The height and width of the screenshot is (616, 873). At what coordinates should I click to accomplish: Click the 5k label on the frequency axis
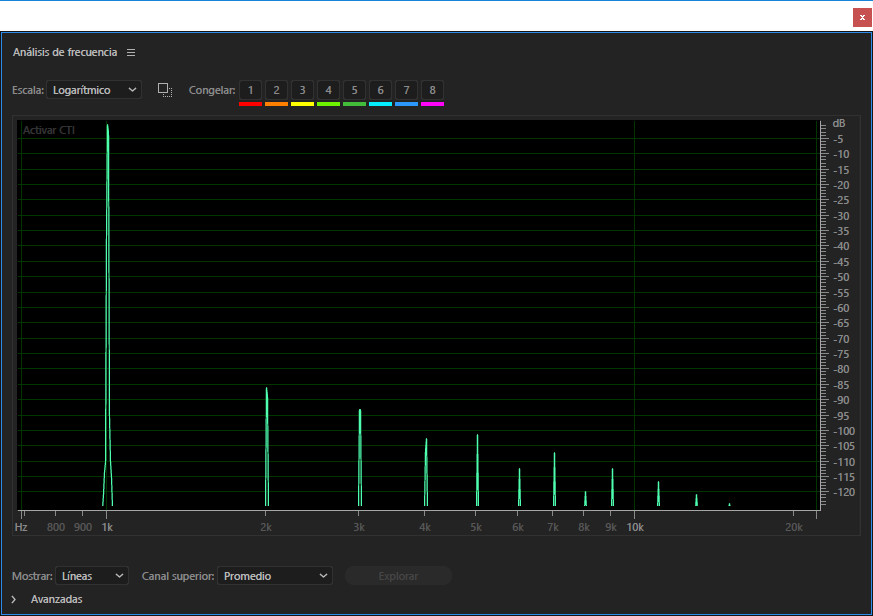[476, 527]
